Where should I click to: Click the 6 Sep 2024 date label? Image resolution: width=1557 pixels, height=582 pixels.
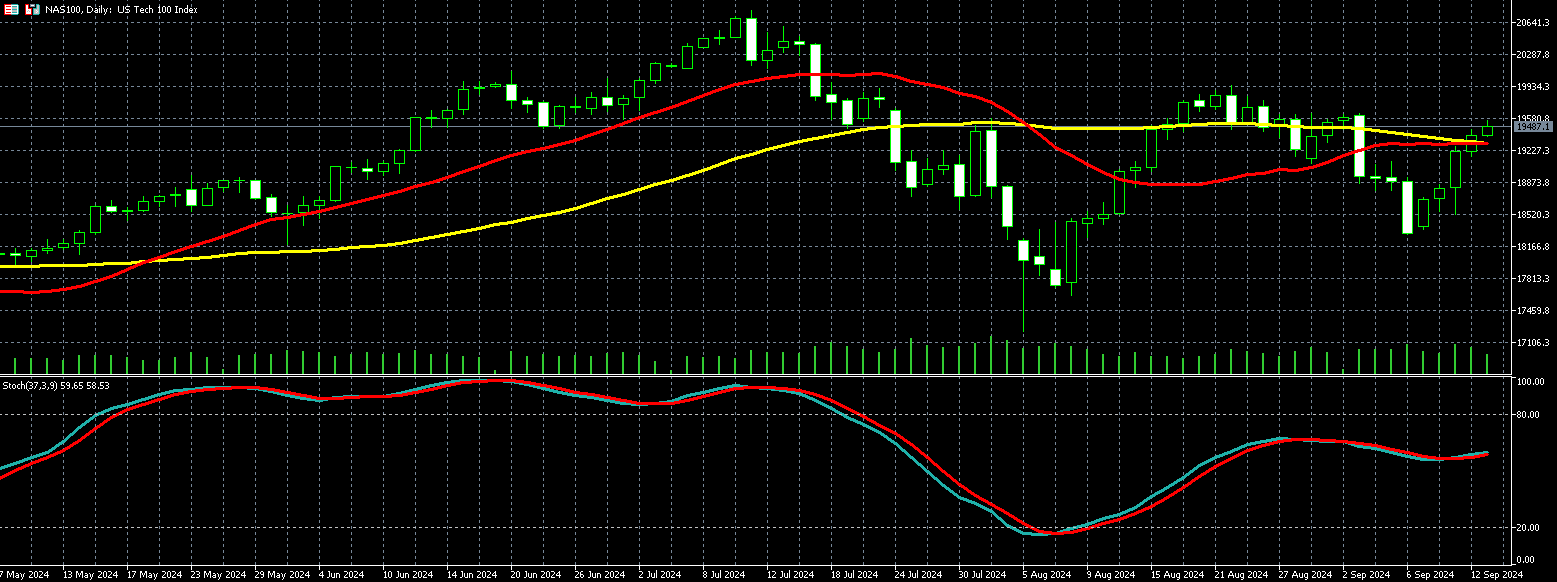pyautogui.click(x=1430, y=575)
